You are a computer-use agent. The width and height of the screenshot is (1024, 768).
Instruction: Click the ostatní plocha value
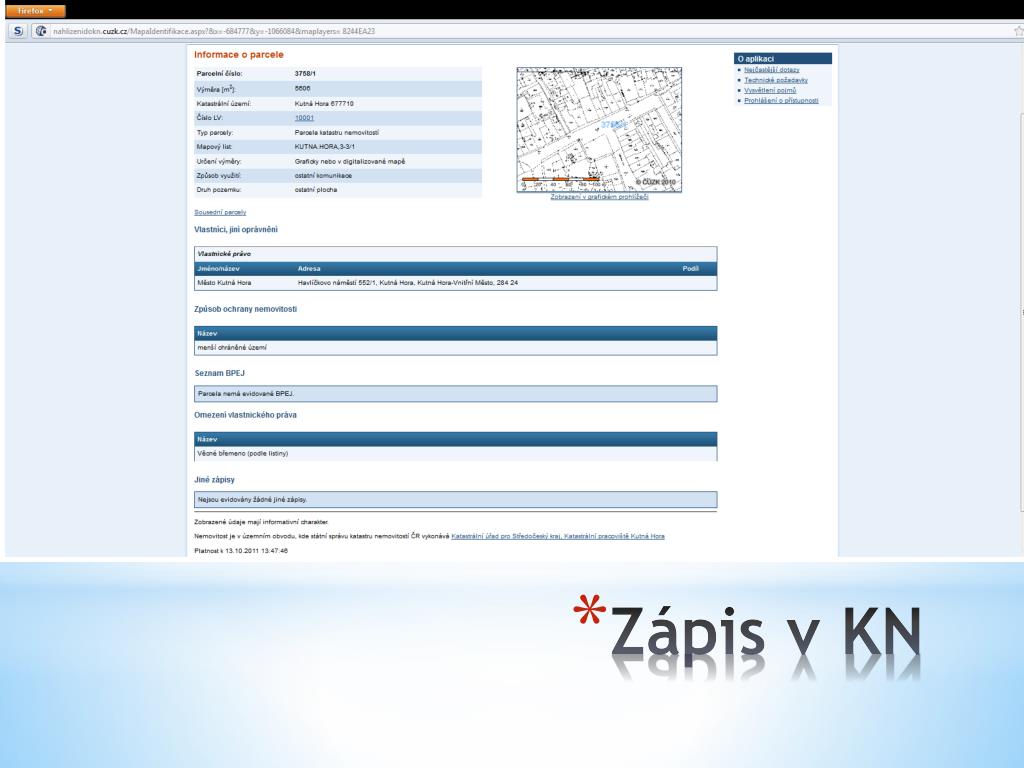[315, 190]
